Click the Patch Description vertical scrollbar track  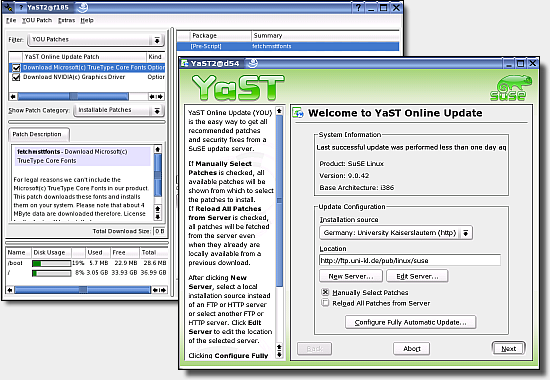tap(157, 179)
